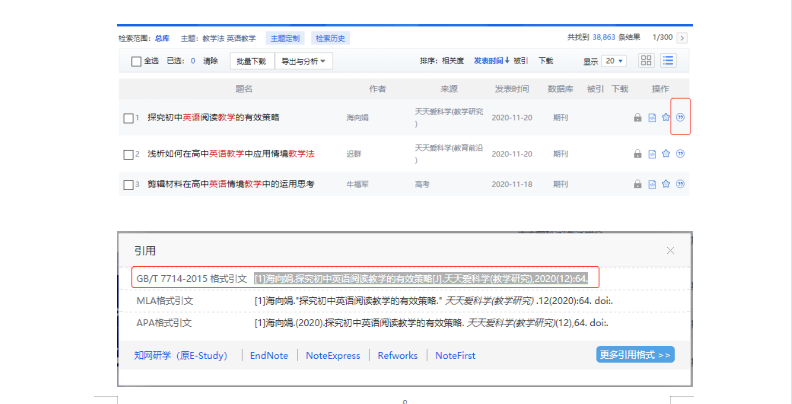This screenshot has width=792, height=404.
Task: Click the lock download icon for result 2
Action: (x=637, y=154)
